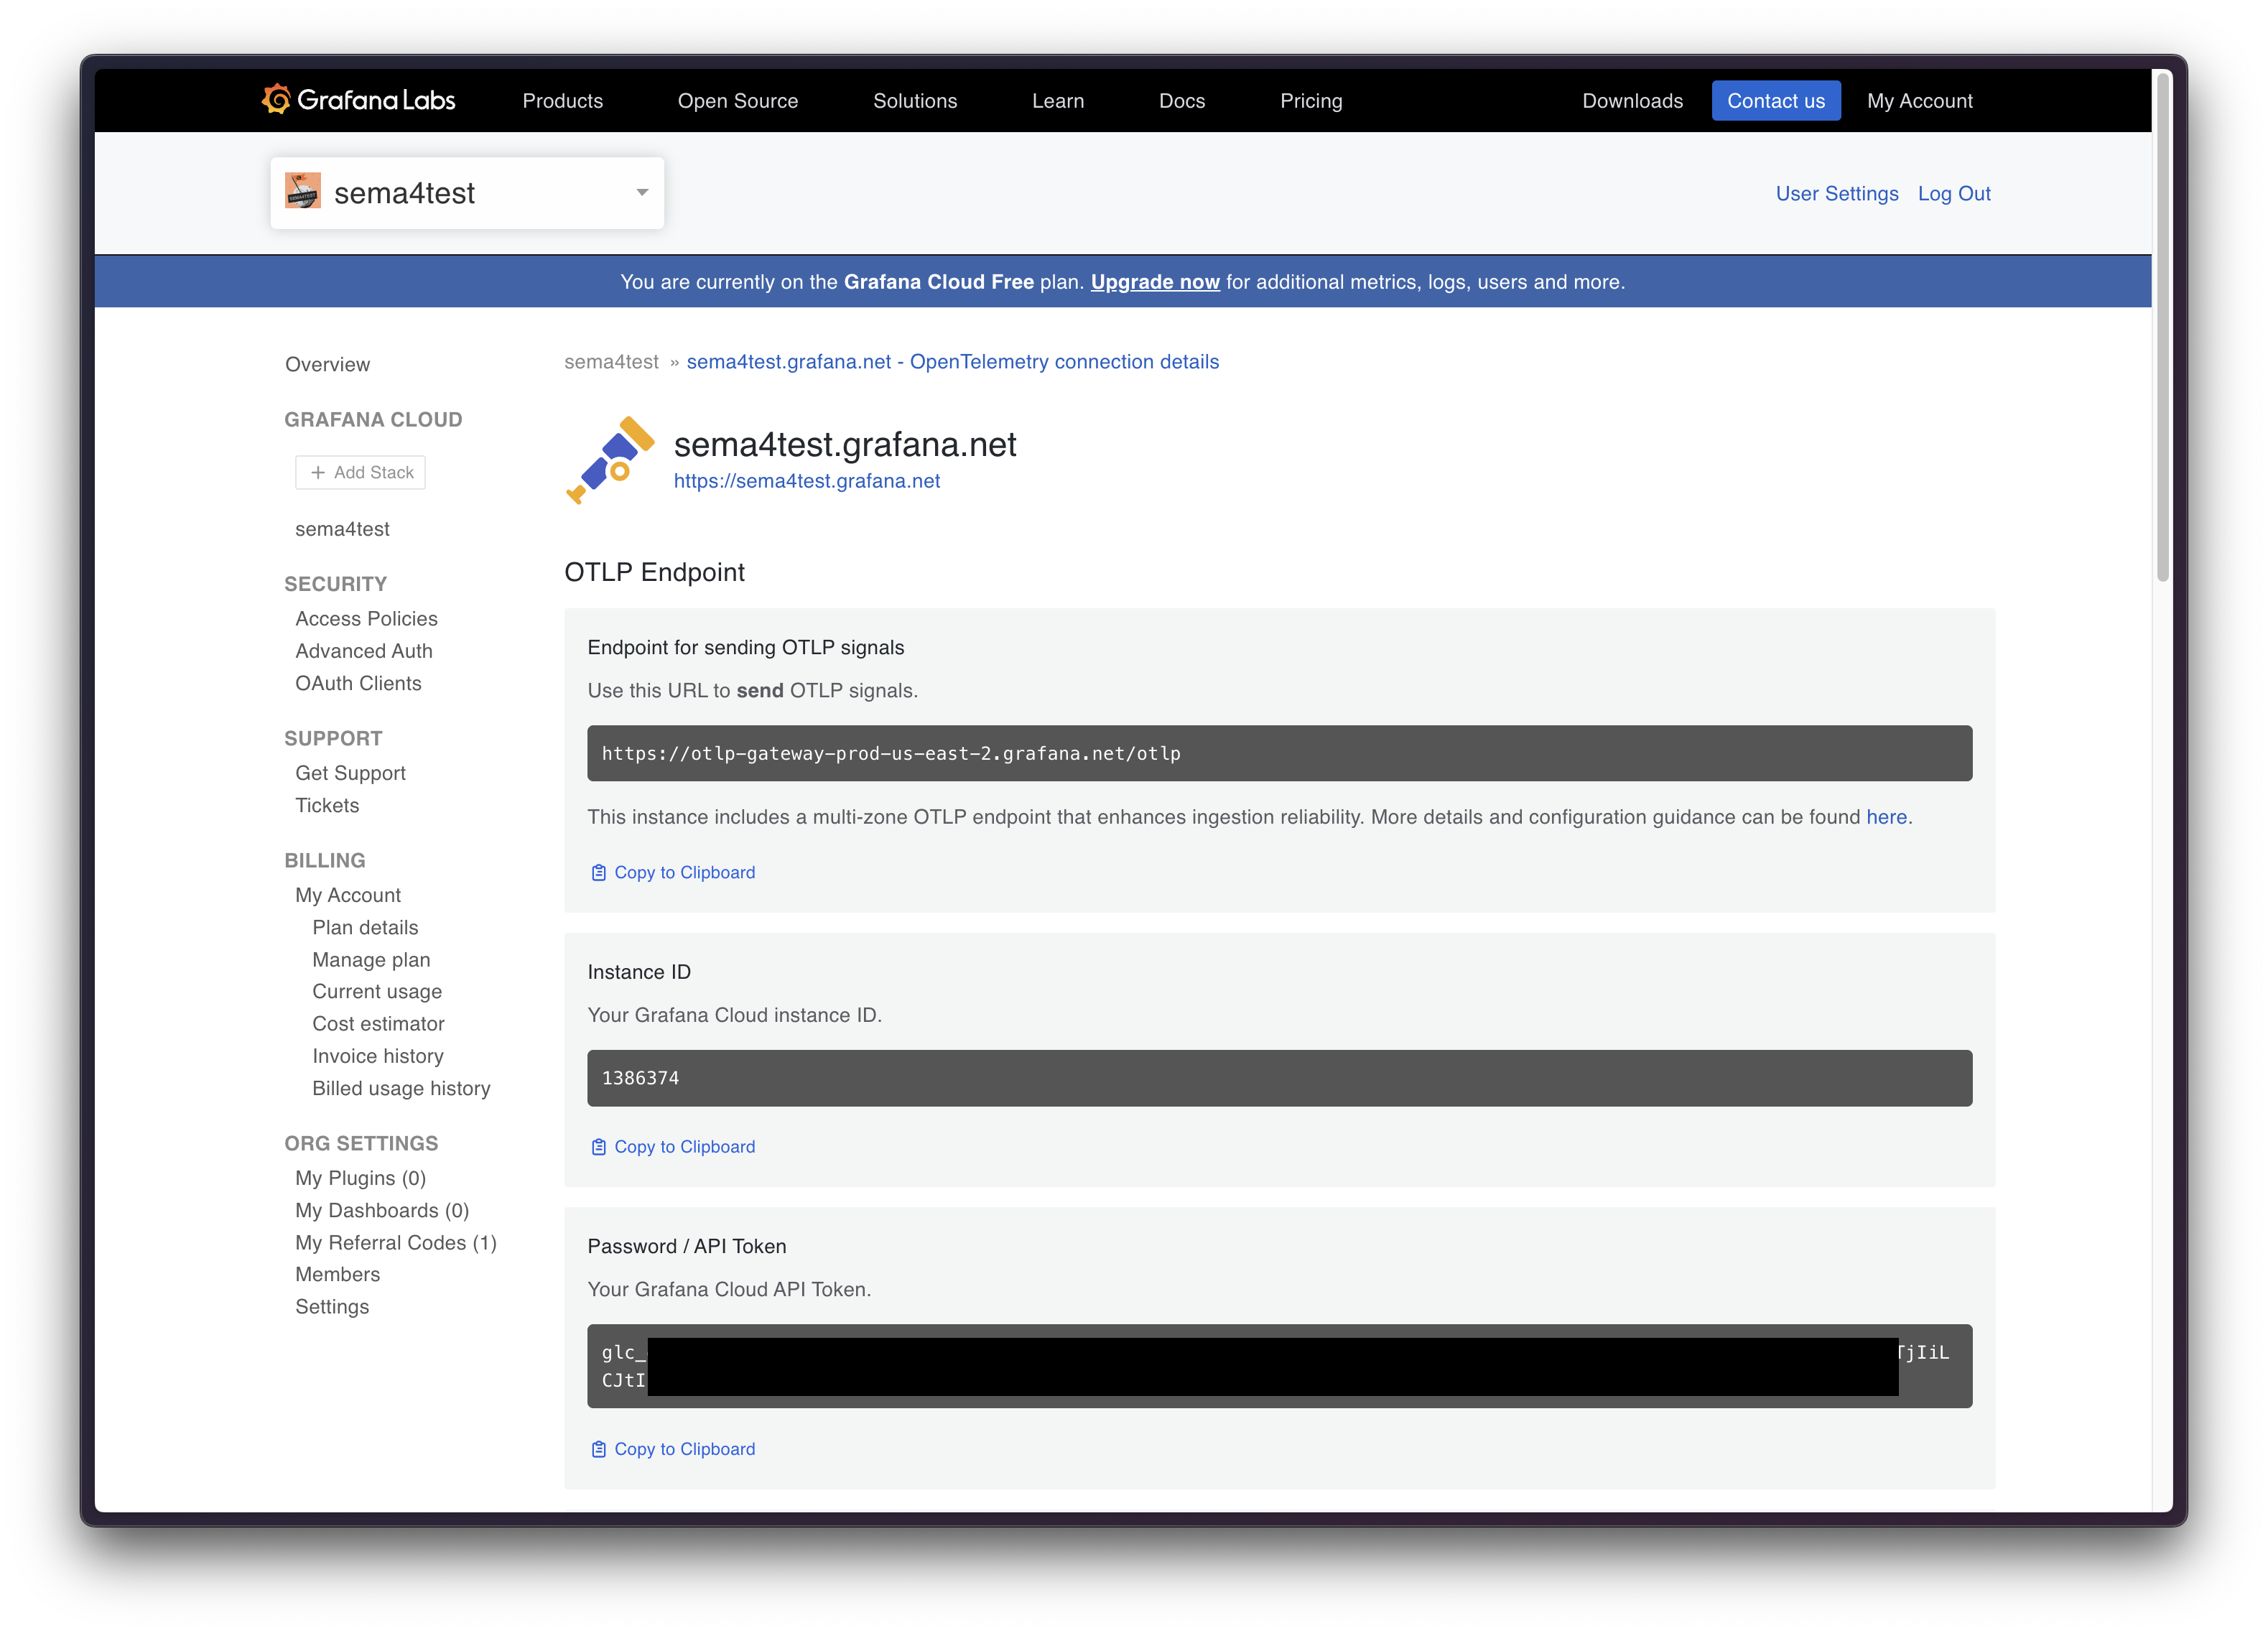Click the Upgrade now link
Image resolution: width=2268 pixels, height=1633 pixels.
(x=1155, y=281)
